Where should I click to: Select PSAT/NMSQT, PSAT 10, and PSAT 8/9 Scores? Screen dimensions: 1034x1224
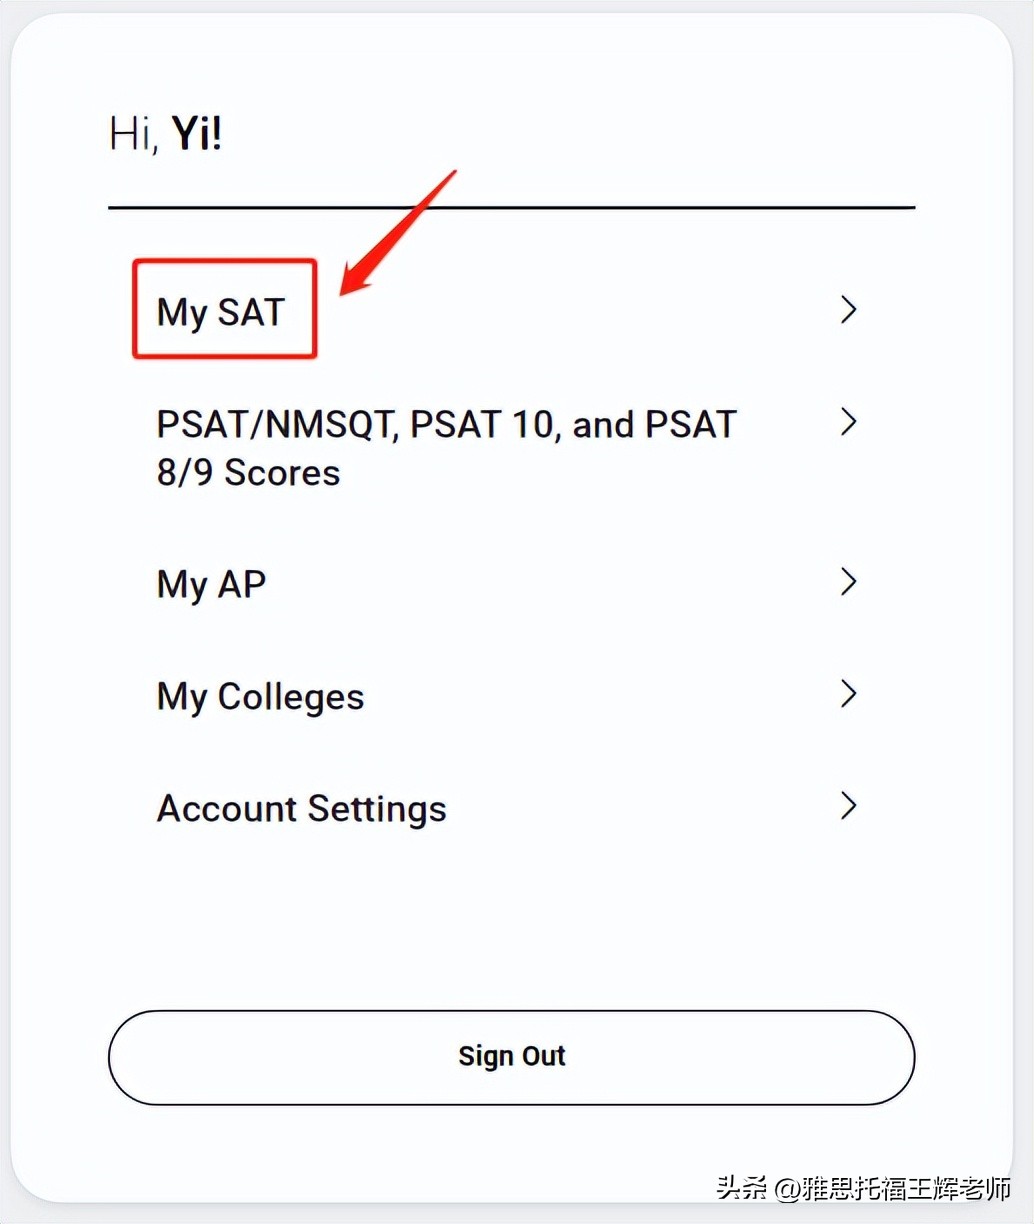click(x=446, y=426)
